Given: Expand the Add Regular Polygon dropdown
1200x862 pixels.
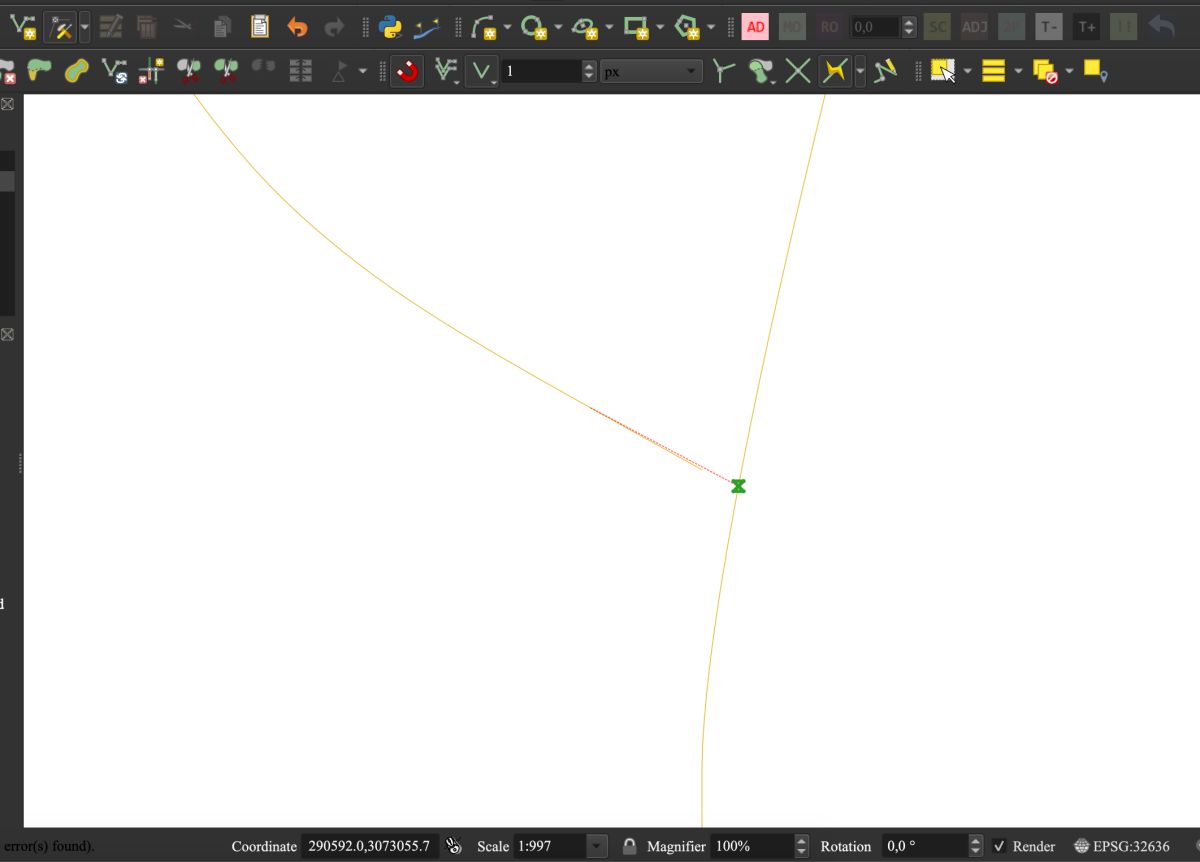Looking at the screenshot, I should 711,27.
